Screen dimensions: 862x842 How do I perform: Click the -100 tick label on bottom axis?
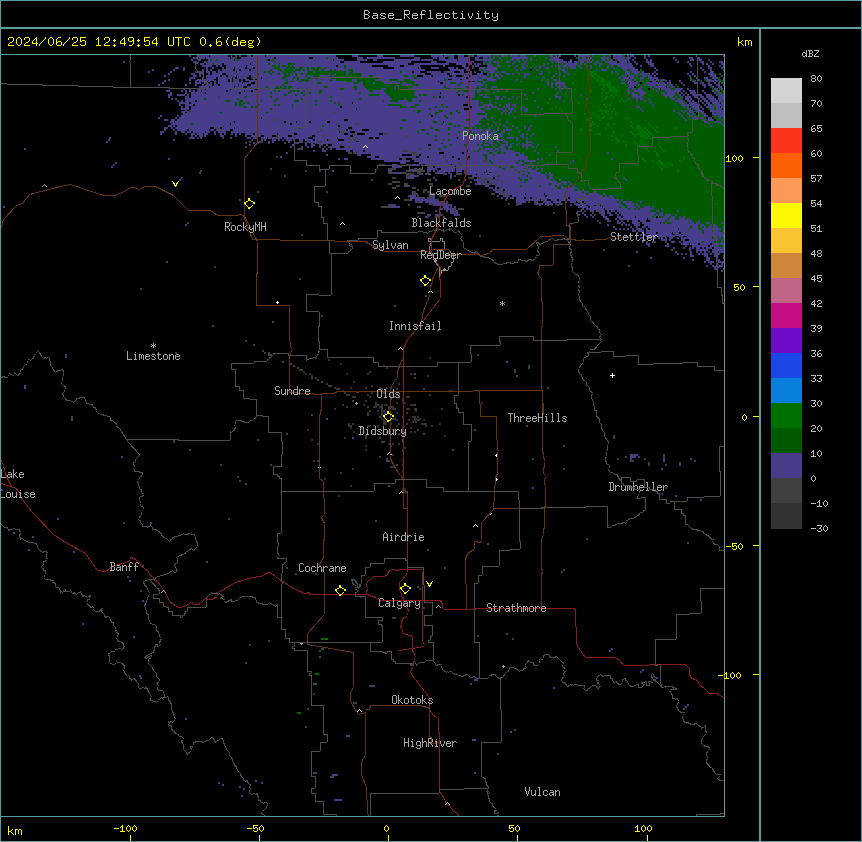click(125, 829)
